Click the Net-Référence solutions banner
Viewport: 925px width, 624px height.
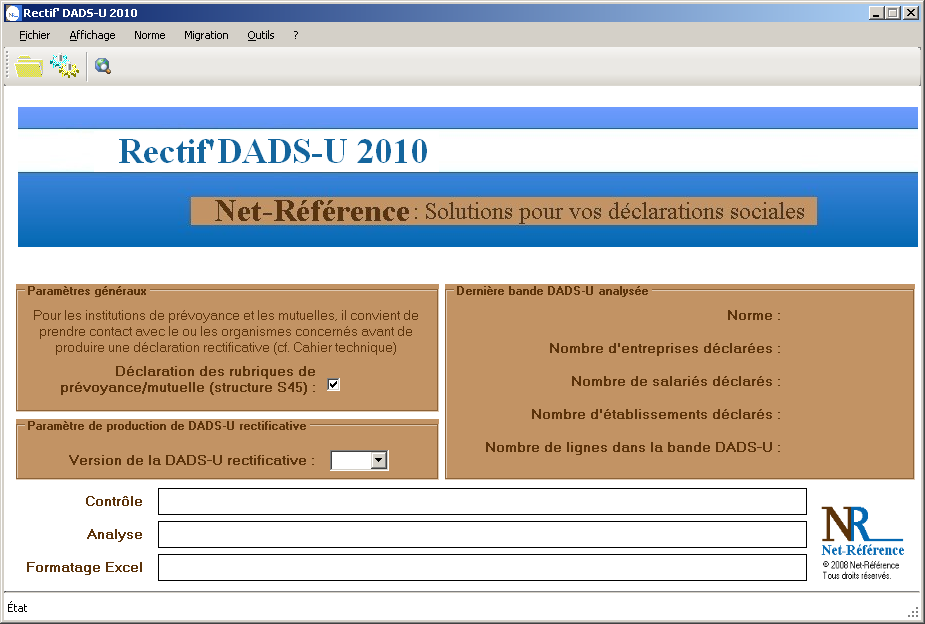(504, 211)
